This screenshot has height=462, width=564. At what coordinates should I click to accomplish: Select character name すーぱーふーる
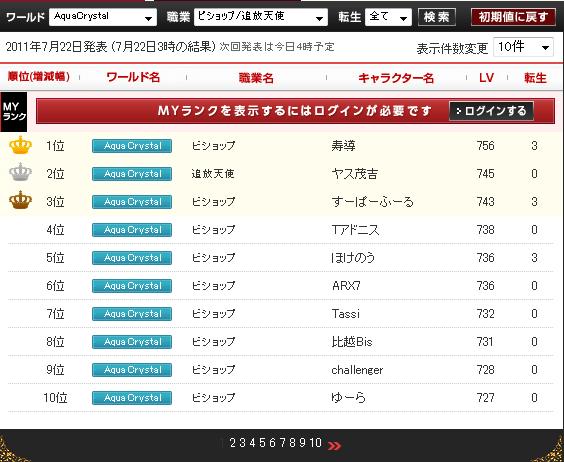pos(373,202)
